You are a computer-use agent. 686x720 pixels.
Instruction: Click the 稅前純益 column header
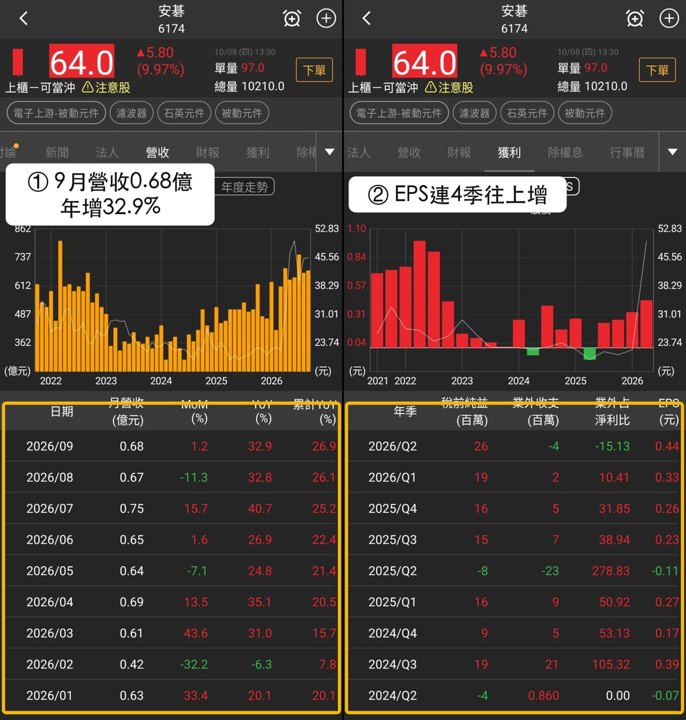point(465,411)
